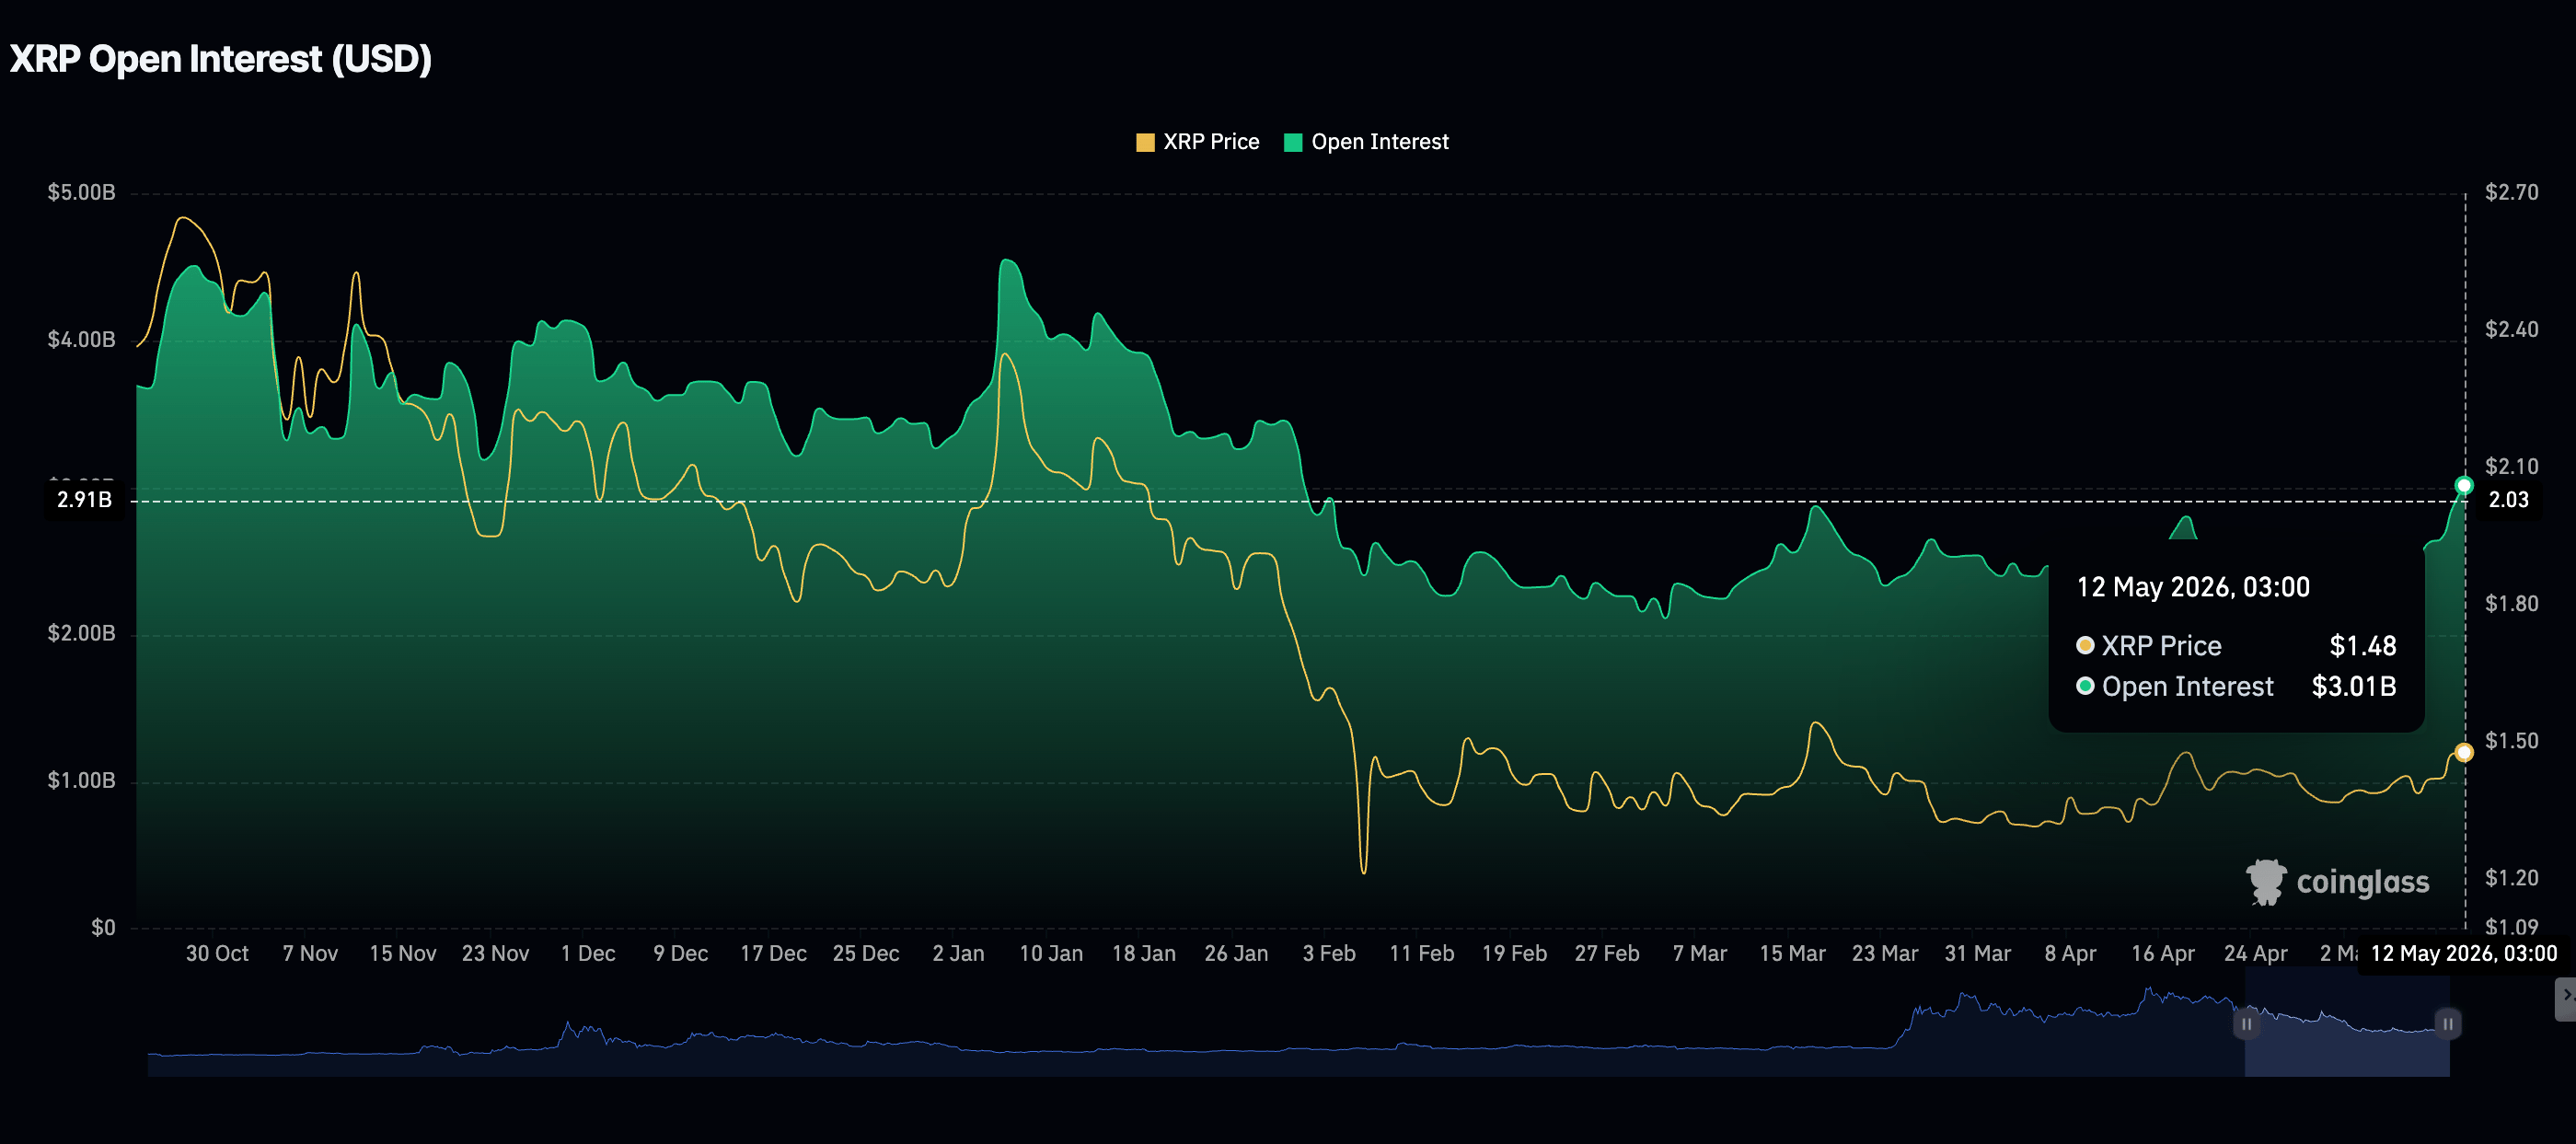Click the green Open Interest data point marker
Viewport: 2576px width, 1144px height.
point(2464,486)
